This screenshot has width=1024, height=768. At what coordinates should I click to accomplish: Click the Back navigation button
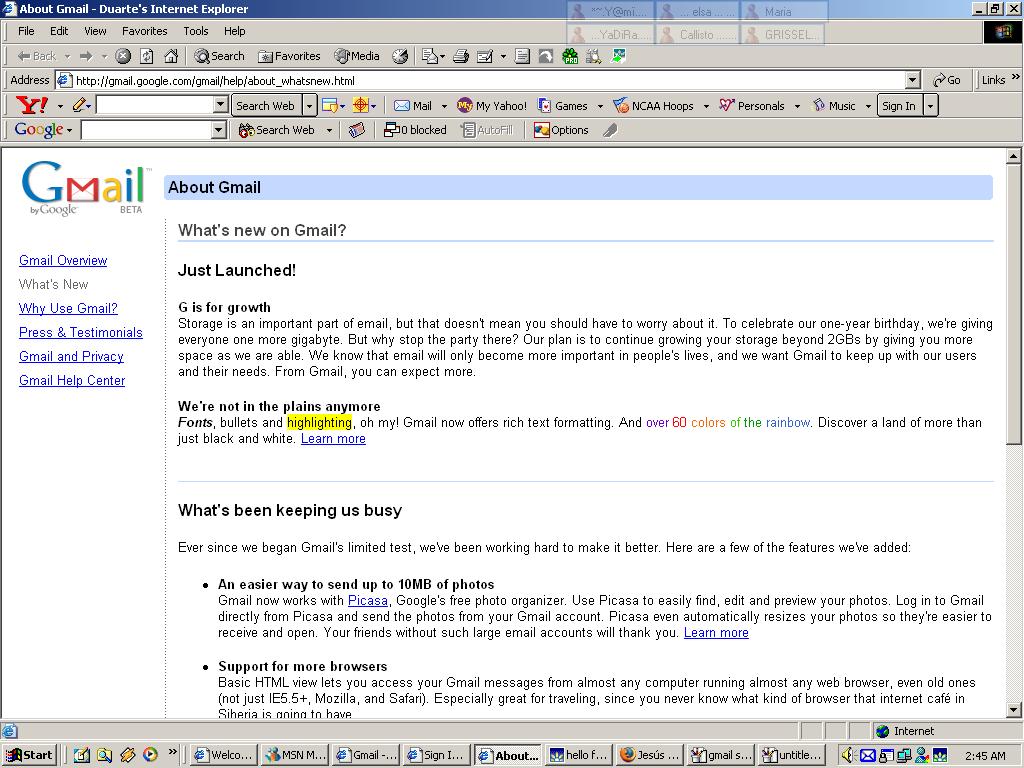point(37,56)
